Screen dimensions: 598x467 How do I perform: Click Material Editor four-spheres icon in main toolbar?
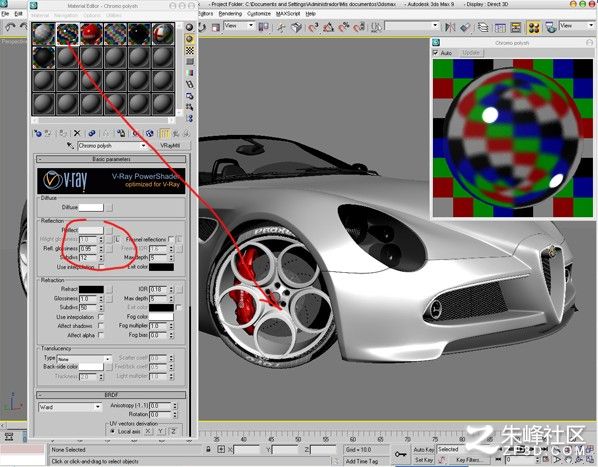[x=534, y=27]
